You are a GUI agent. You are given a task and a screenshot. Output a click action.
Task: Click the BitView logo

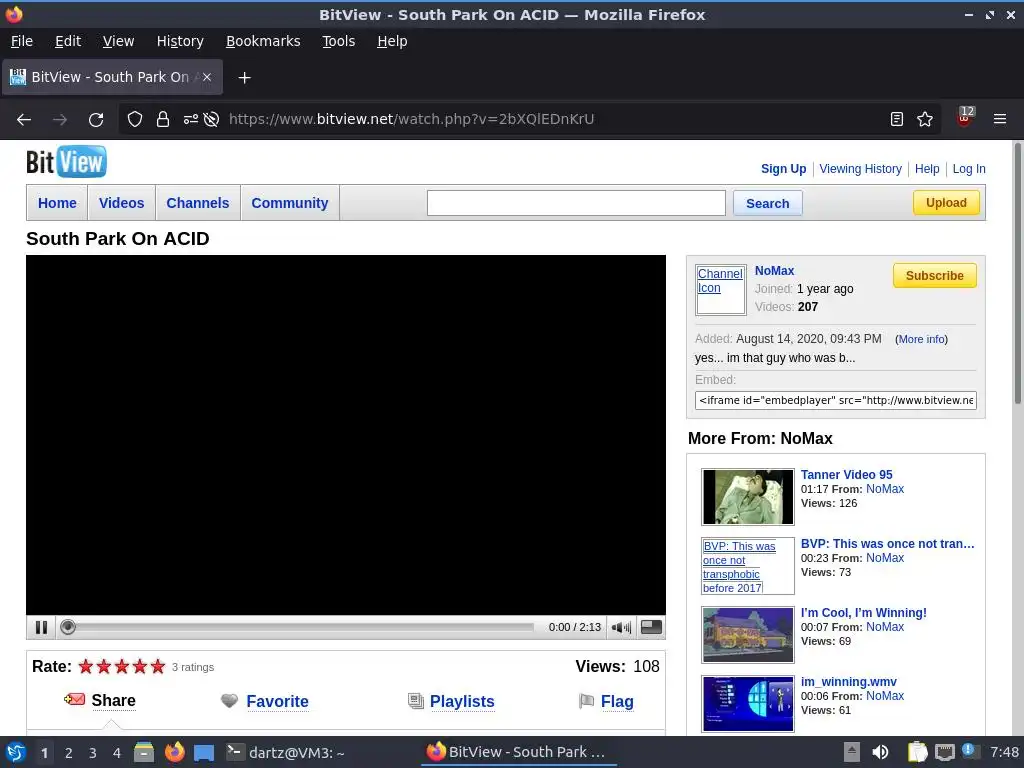[66, 162]
